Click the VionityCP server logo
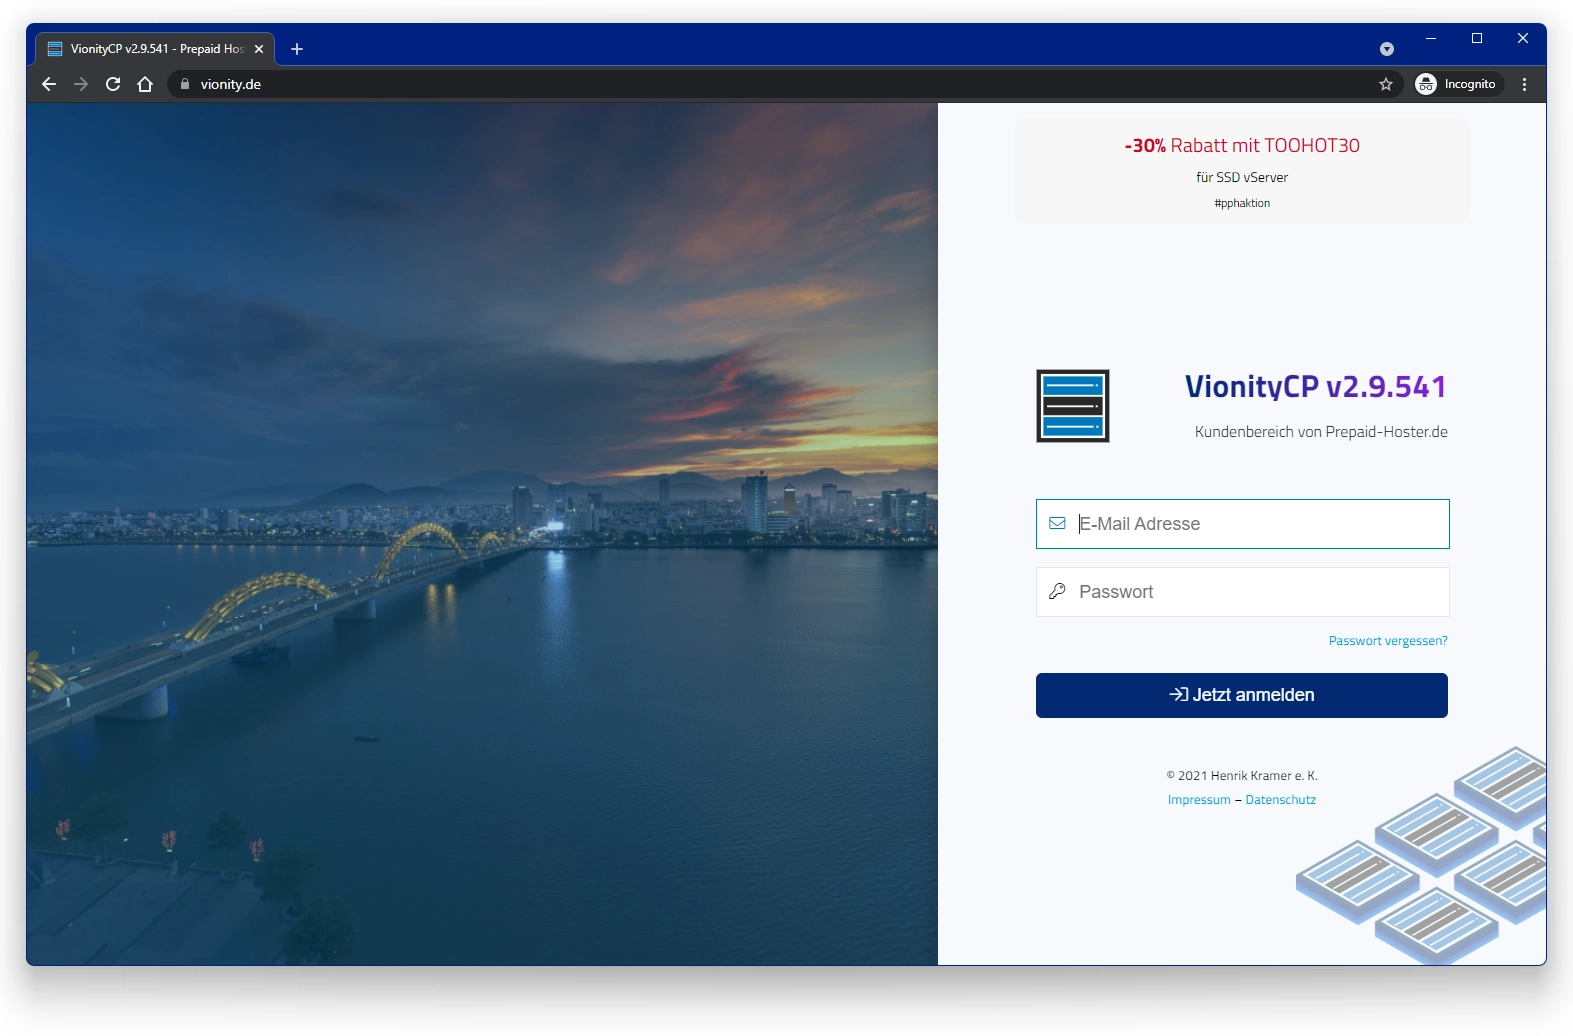This screenshot has height=1036, width=1573. pos(1073,406)
